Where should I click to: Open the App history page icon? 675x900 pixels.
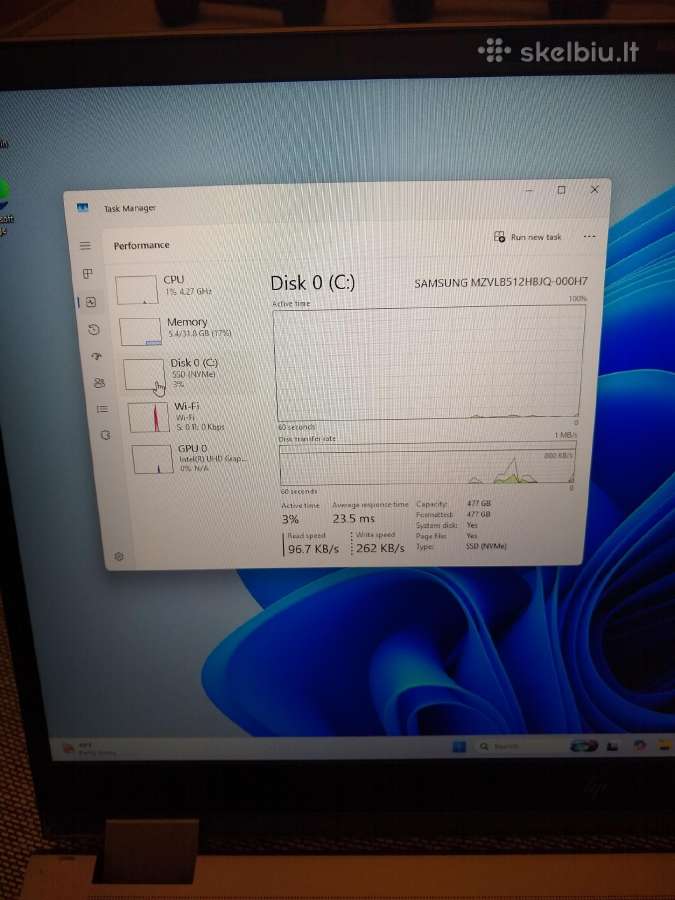[94, 329]
